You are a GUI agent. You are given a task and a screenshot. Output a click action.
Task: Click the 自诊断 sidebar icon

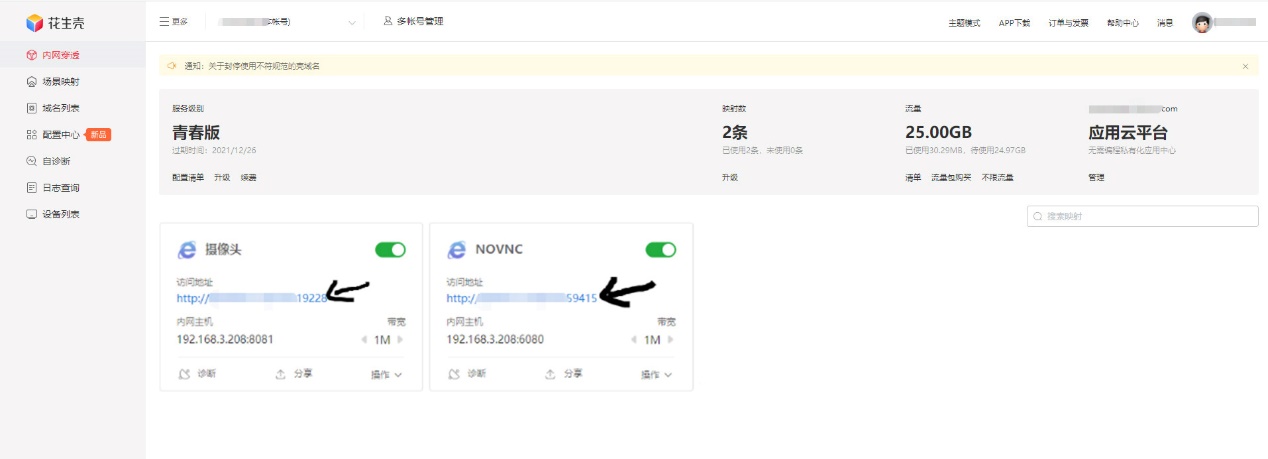point(32,161)
